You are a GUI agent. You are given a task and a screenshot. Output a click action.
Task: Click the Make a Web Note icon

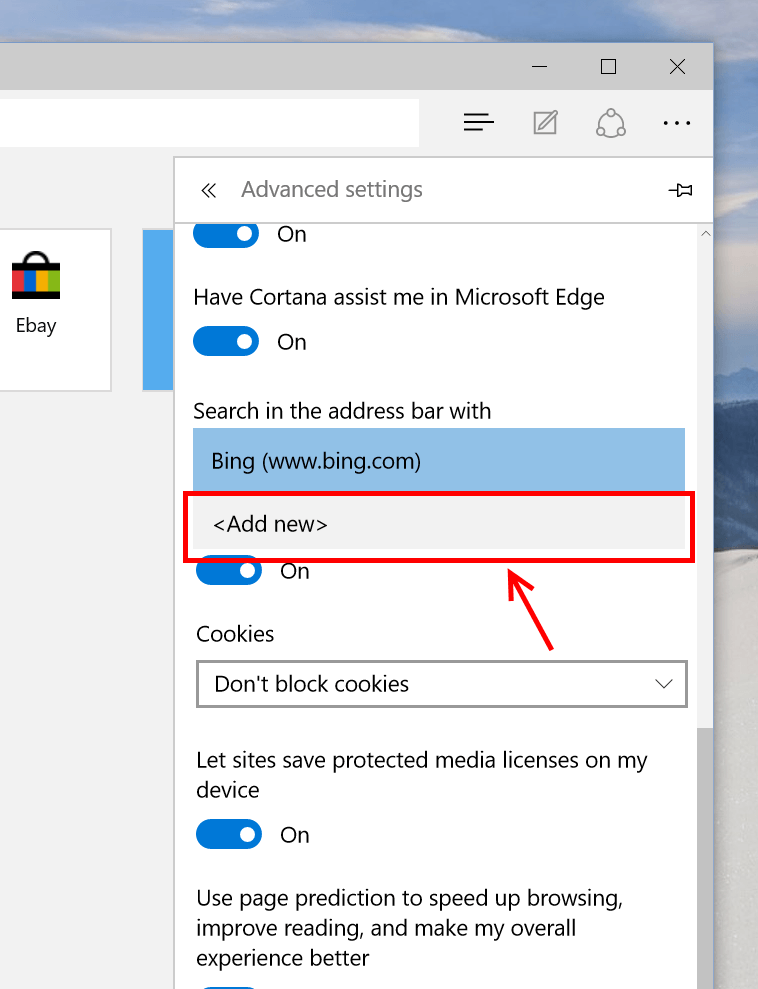[545, 122]
